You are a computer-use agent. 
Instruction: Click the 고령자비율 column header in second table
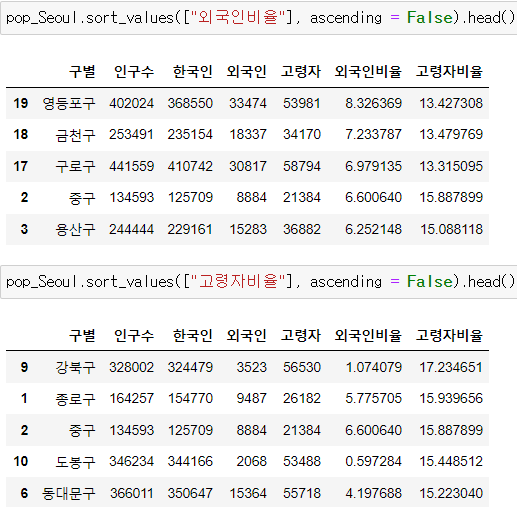[x=449, y=335]
